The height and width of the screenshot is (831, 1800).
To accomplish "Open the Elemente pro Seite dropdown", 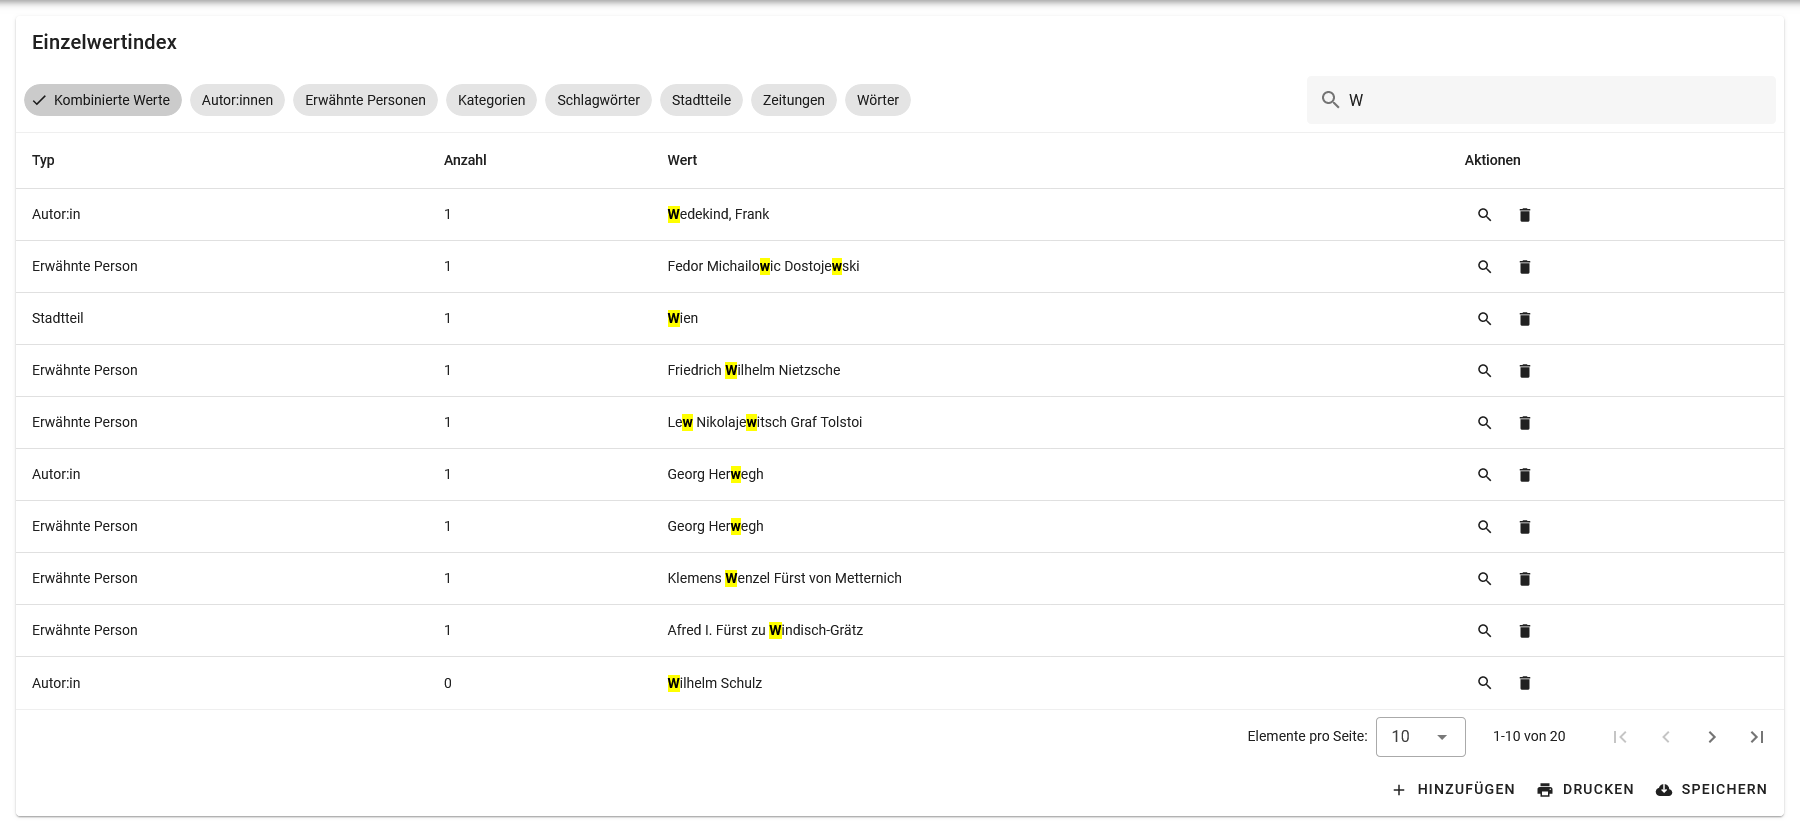I will coord(1420,737).
